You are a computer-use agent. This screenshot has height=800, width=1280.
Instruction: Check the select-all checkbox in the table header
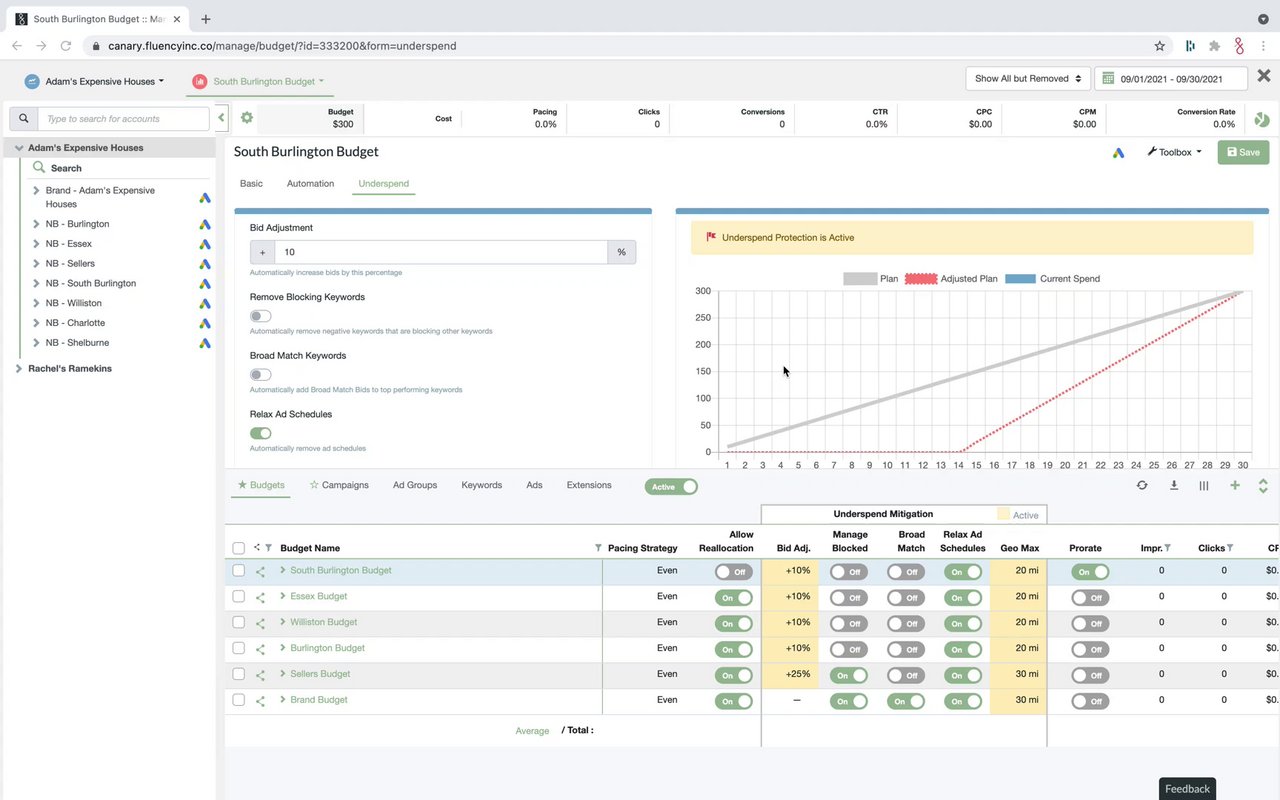click(x=238, y=548)
